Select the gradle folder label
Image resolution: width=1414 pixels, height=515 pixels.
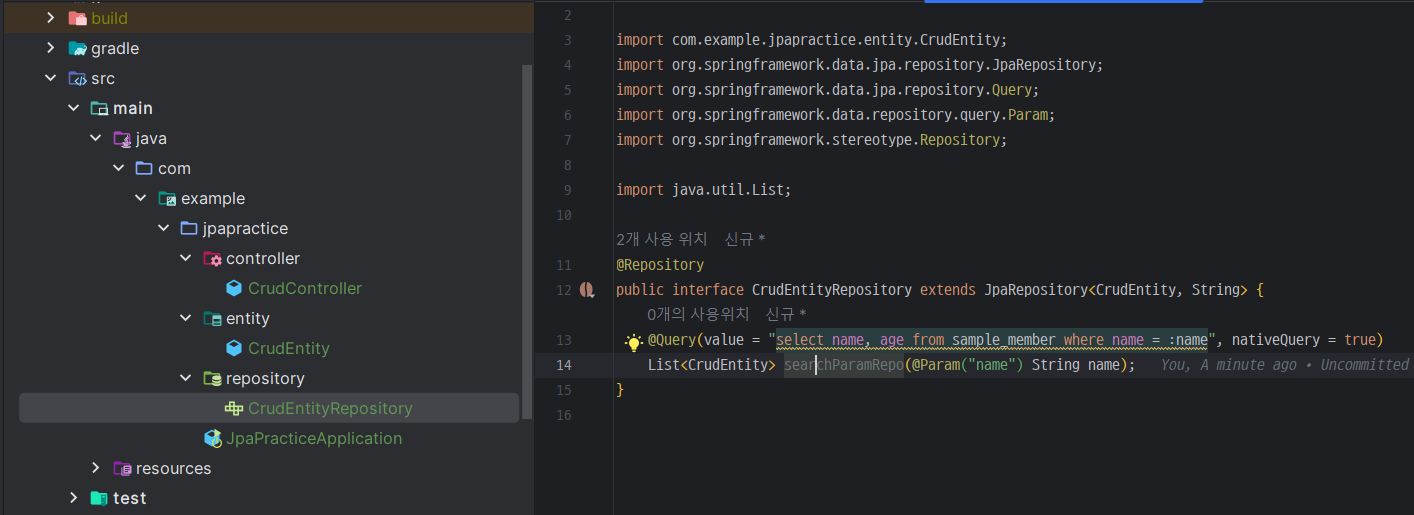coord(115,48)
